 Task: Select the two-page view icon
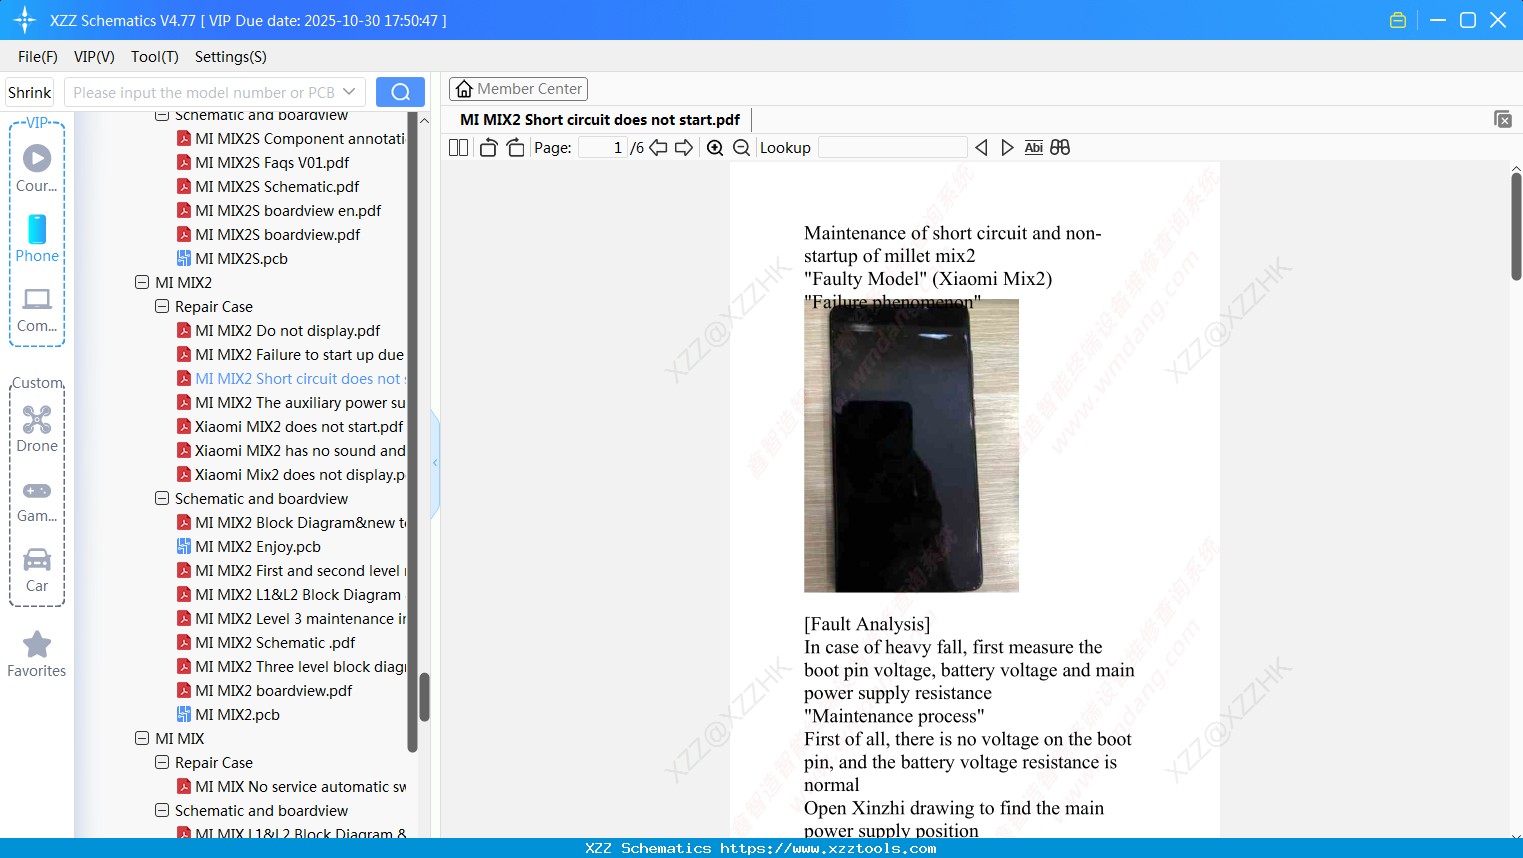click(457, 147)
